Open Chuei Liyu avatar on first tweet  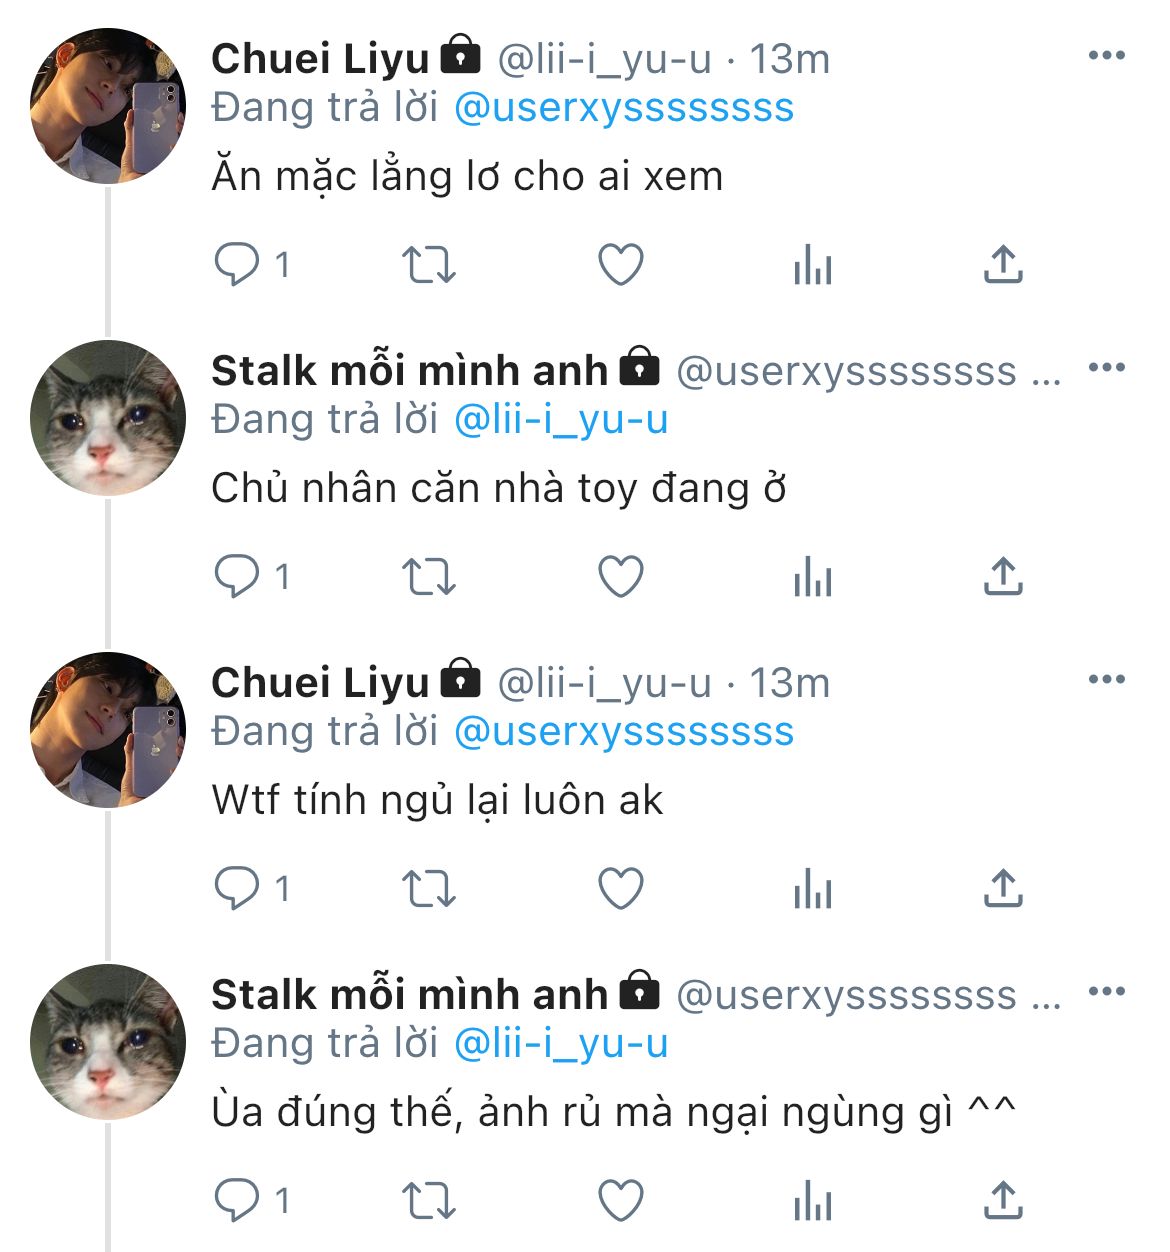108,106
